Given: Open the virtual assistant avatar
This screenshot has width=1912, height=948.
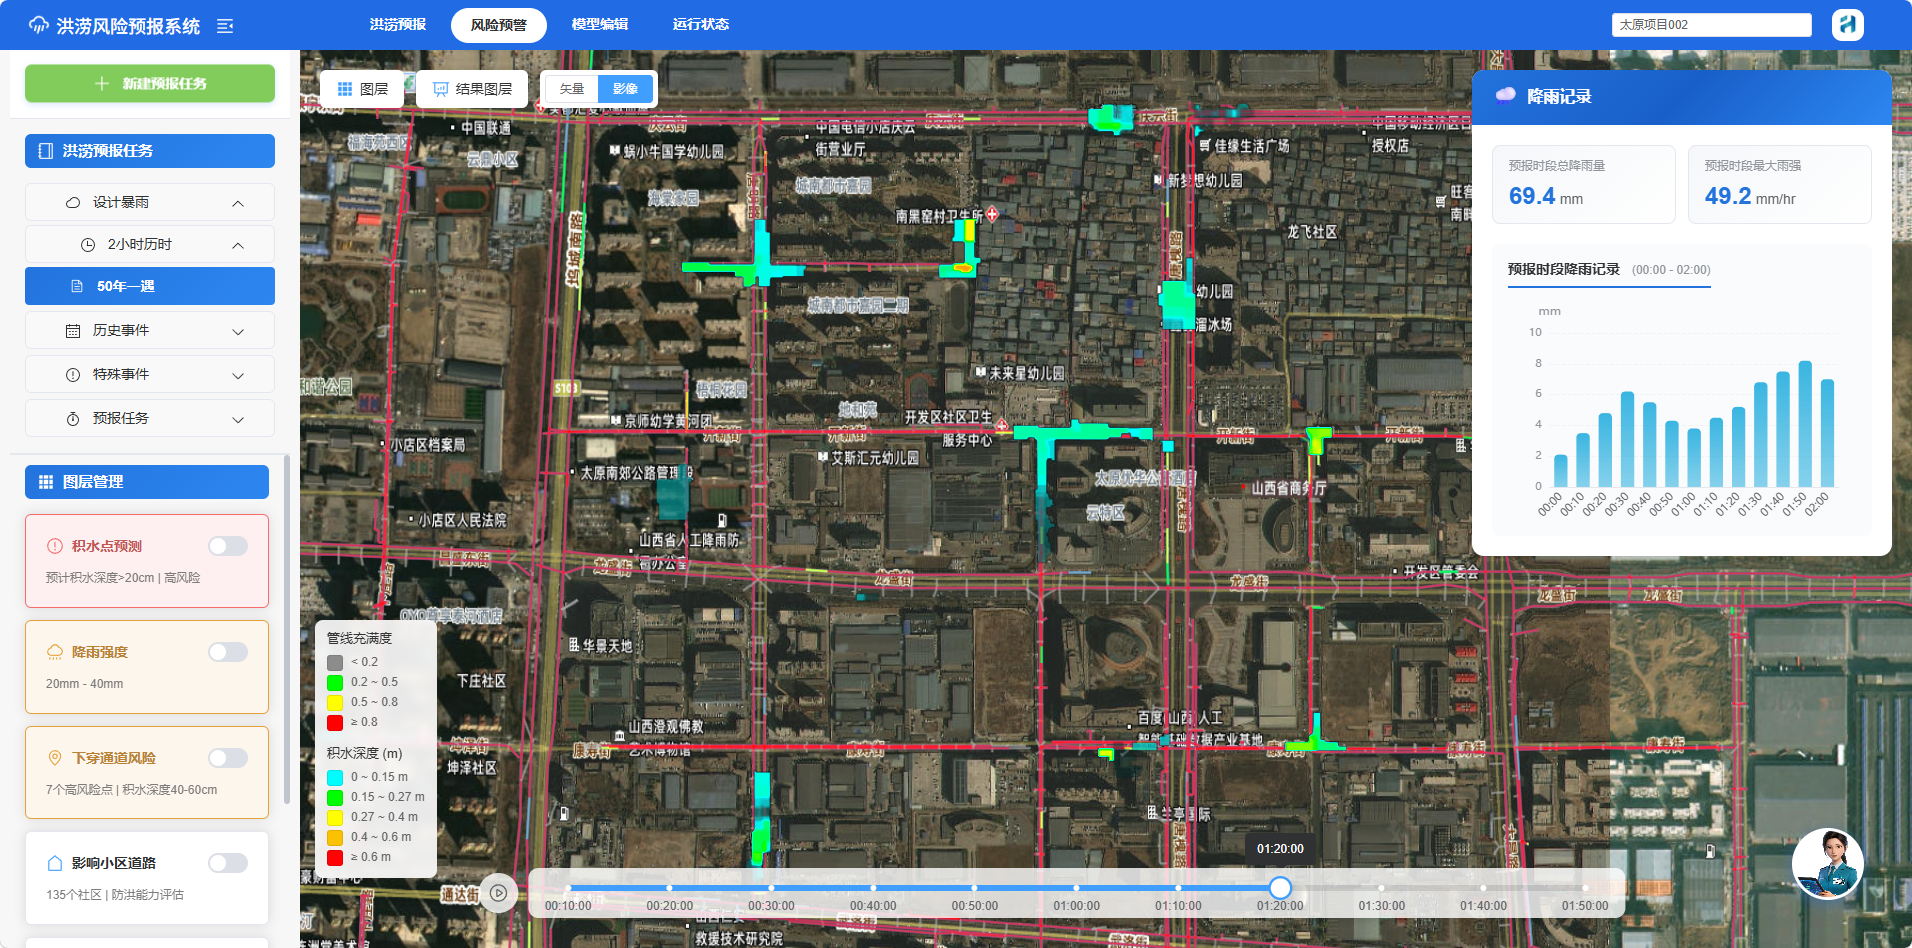Looking at the screenshot, I should point(1827,863).
